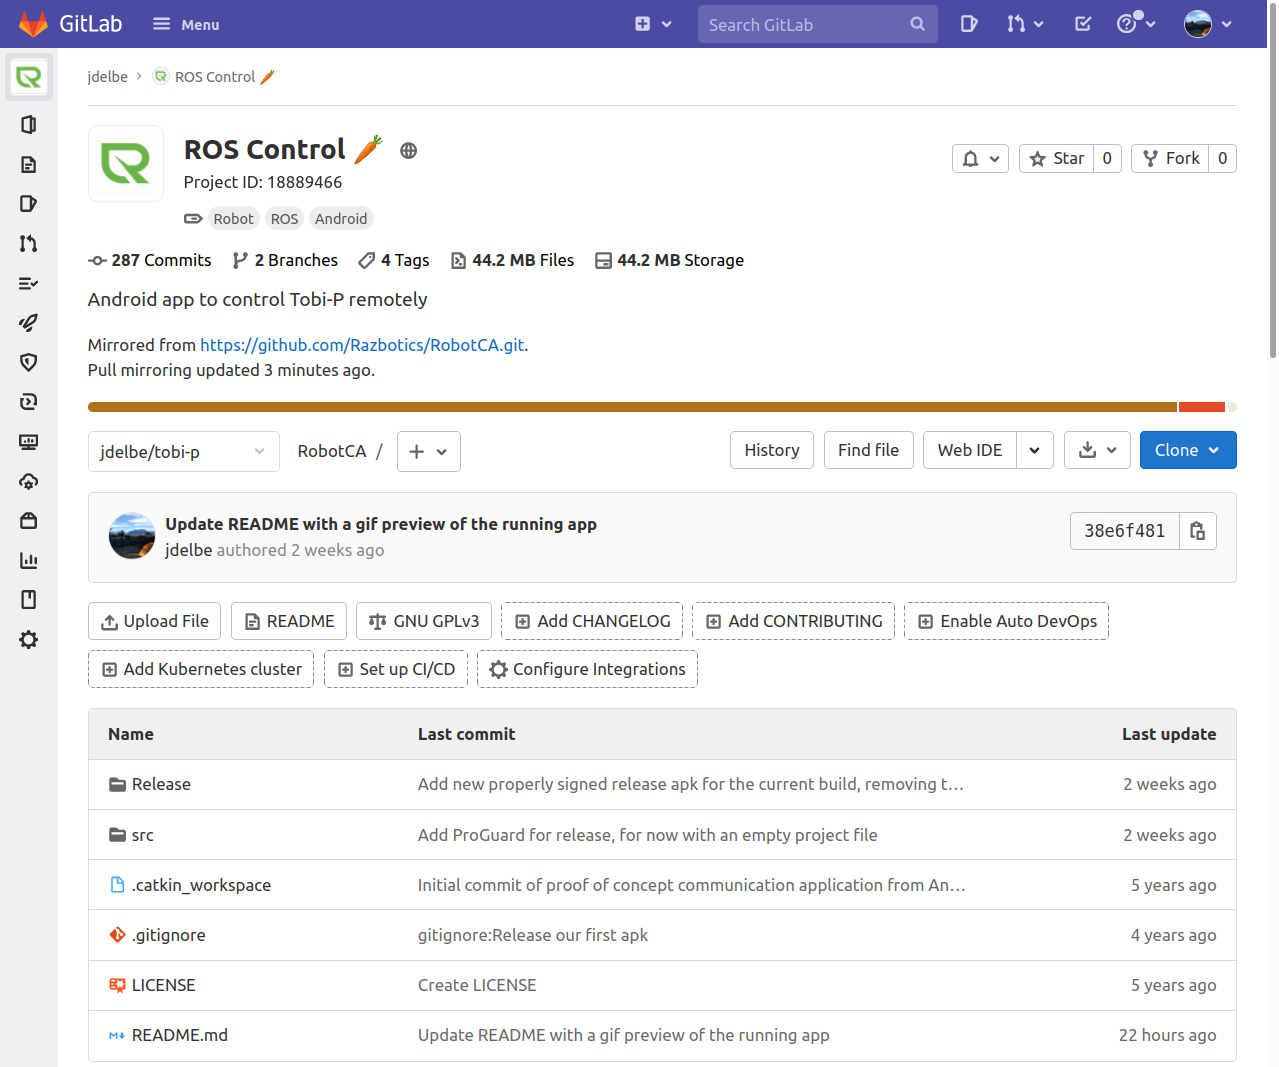Open the notification bell dropdown
The image size is (1279, 1067).
point(980,158)
